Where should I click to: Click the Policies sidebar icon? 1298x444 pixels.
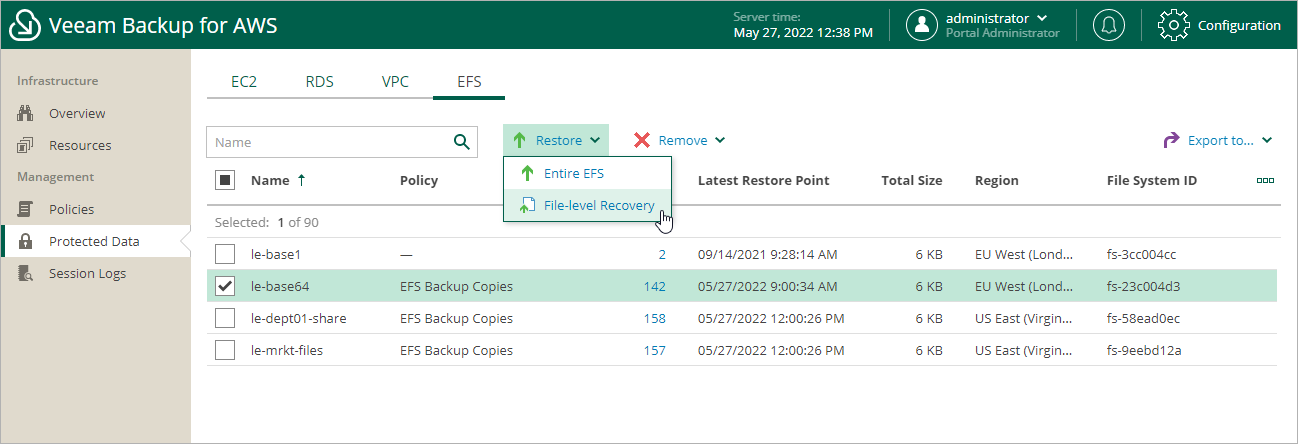tap(26, 210)
